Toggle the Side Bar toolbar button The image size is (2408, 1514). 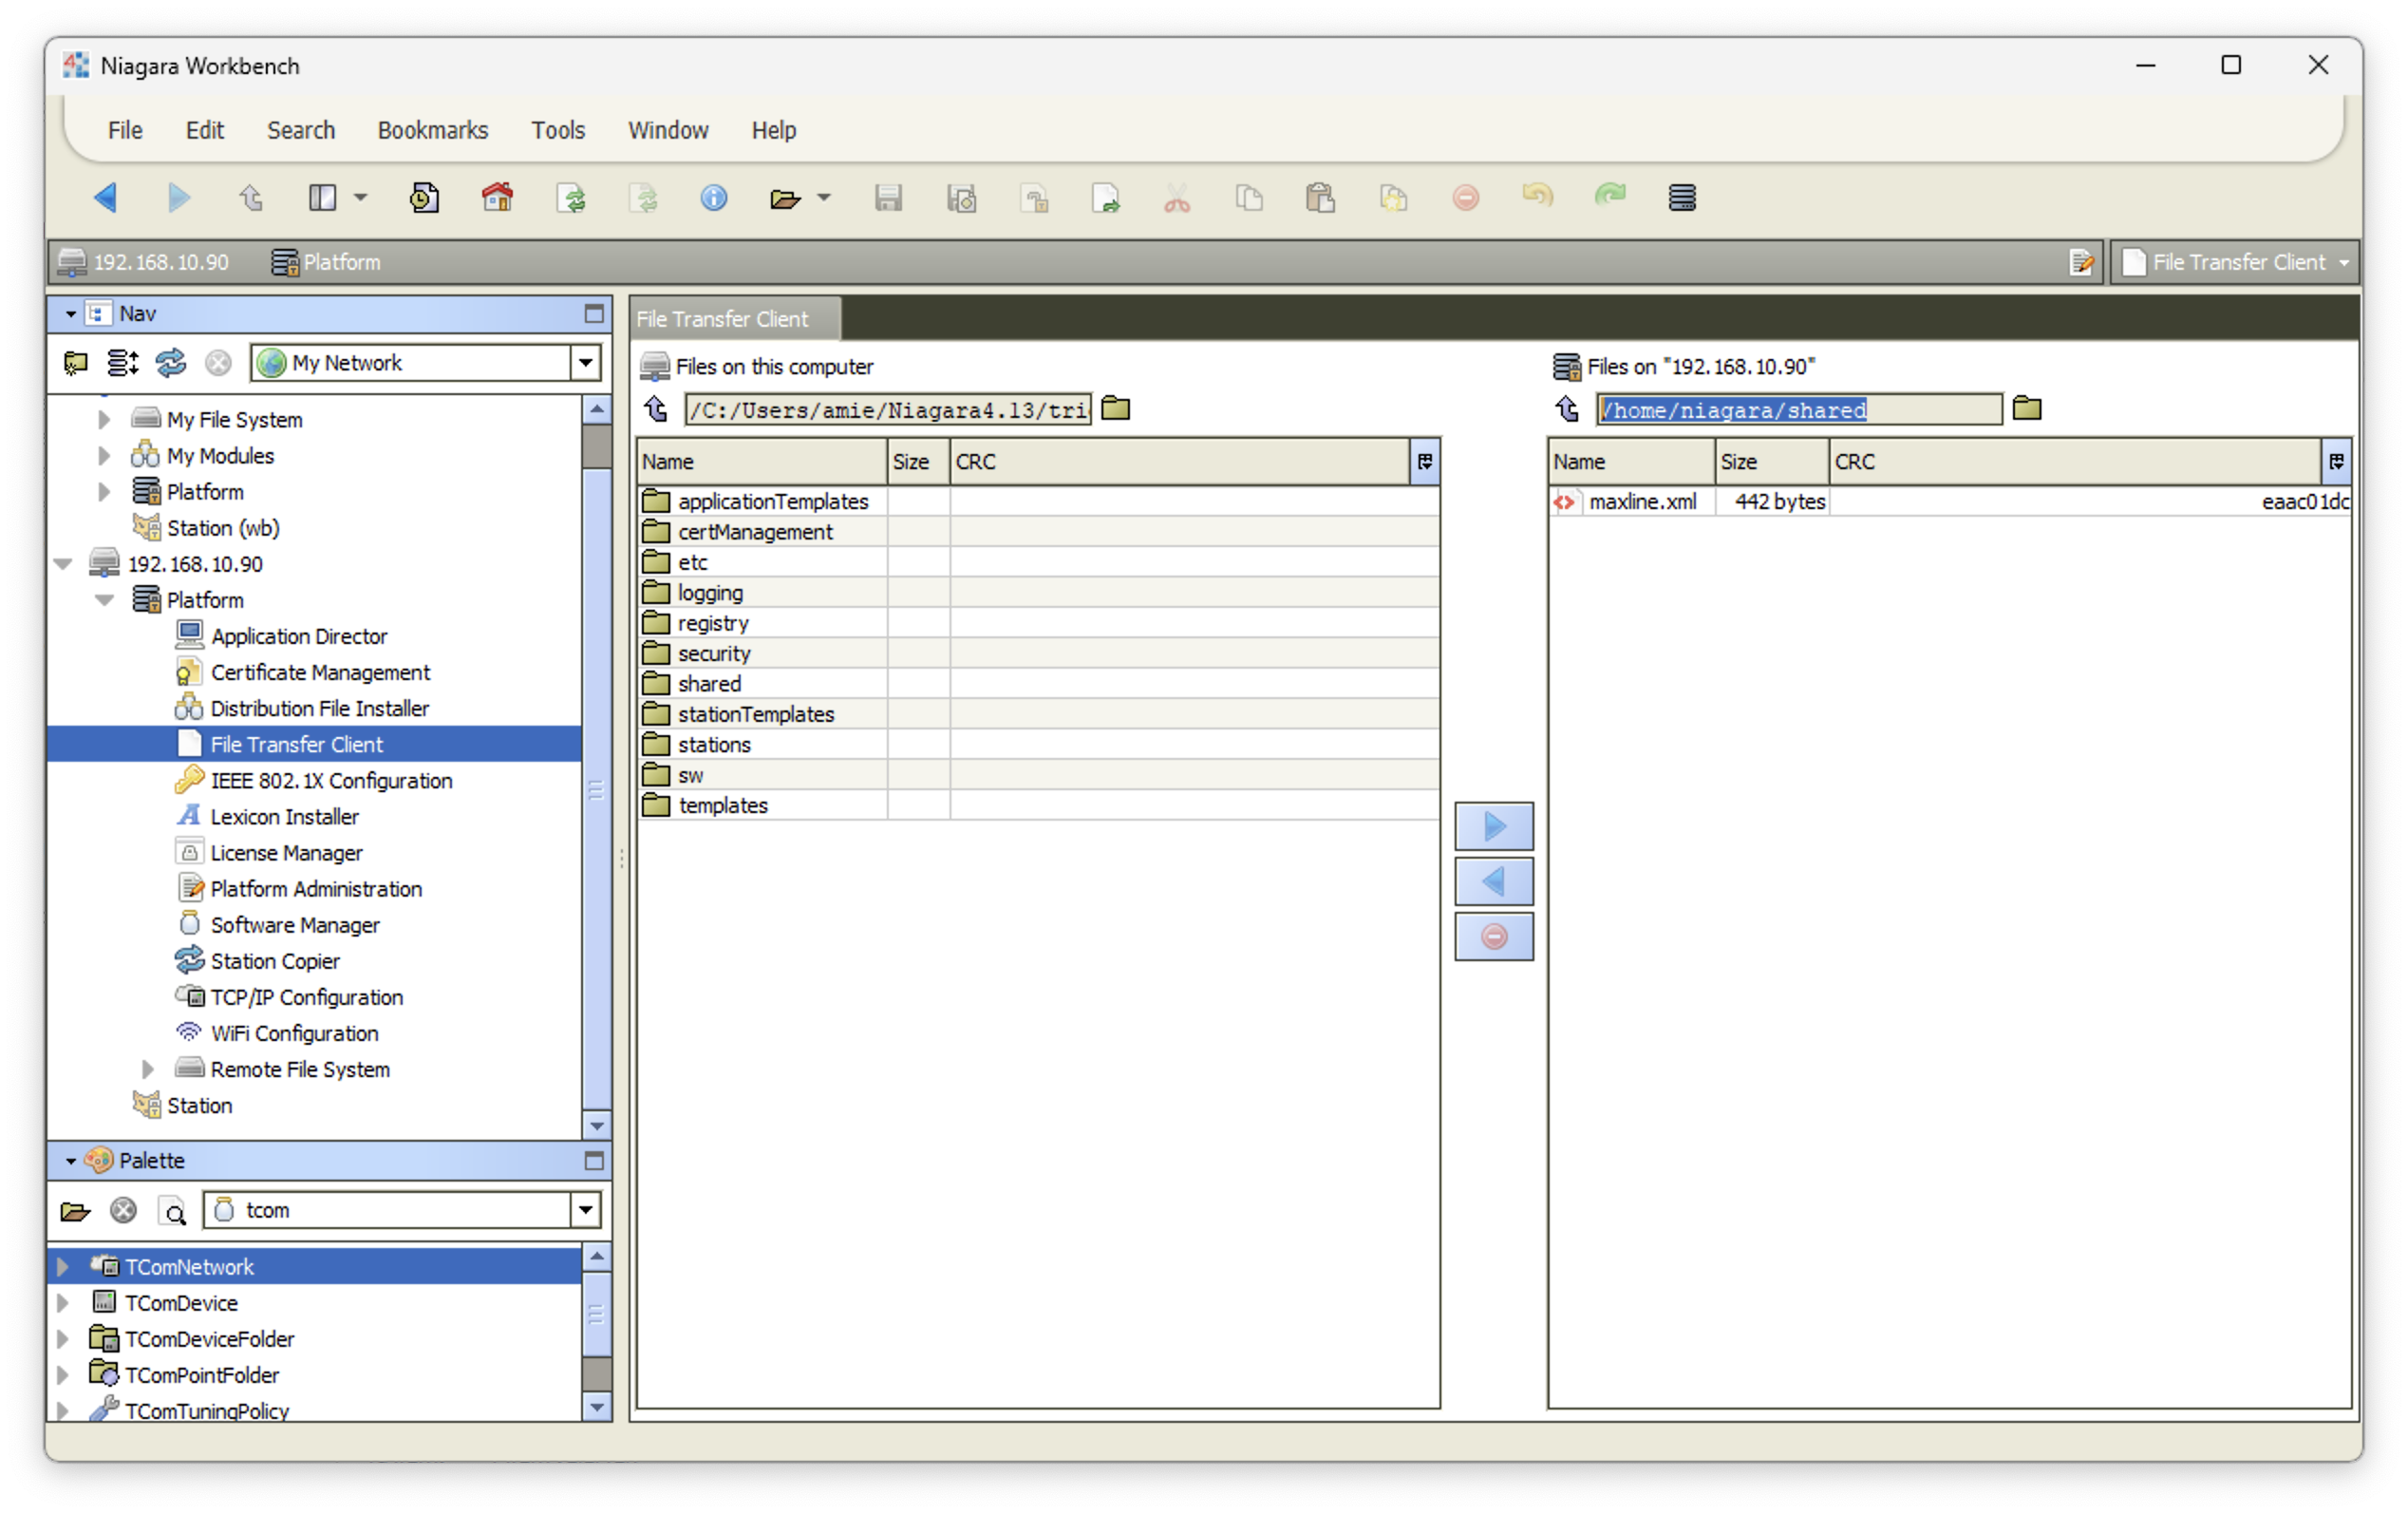(322, 197)
